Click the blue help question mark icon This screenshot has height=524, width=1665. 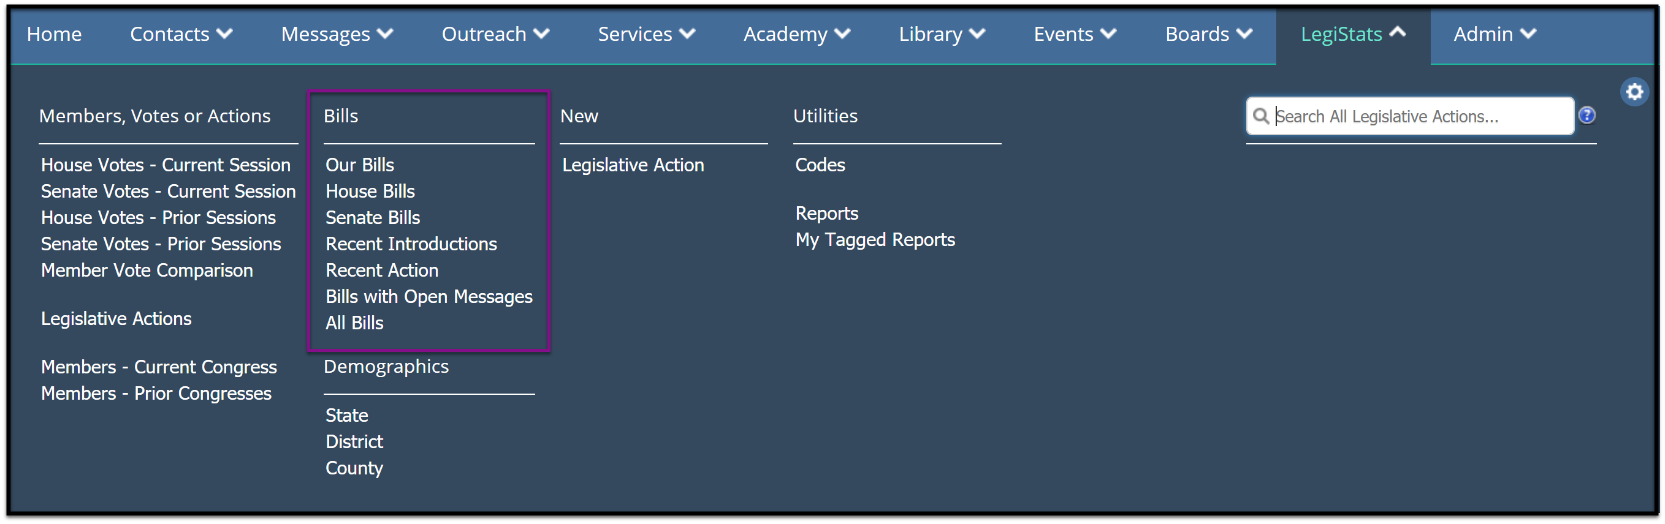[x=1587, y=116]
